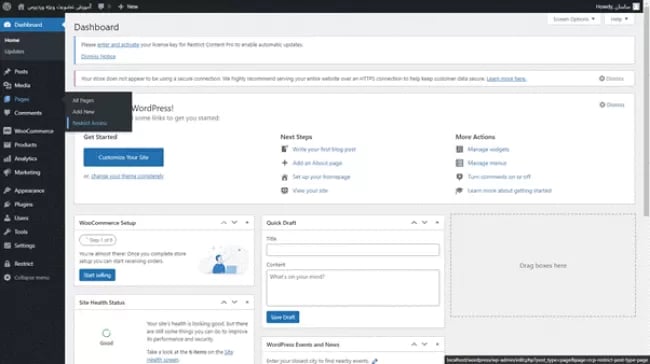This screenshot has height=364, width=650.
Task: Toggle WooCommerce Setup panel
Action: pos(247,223)
